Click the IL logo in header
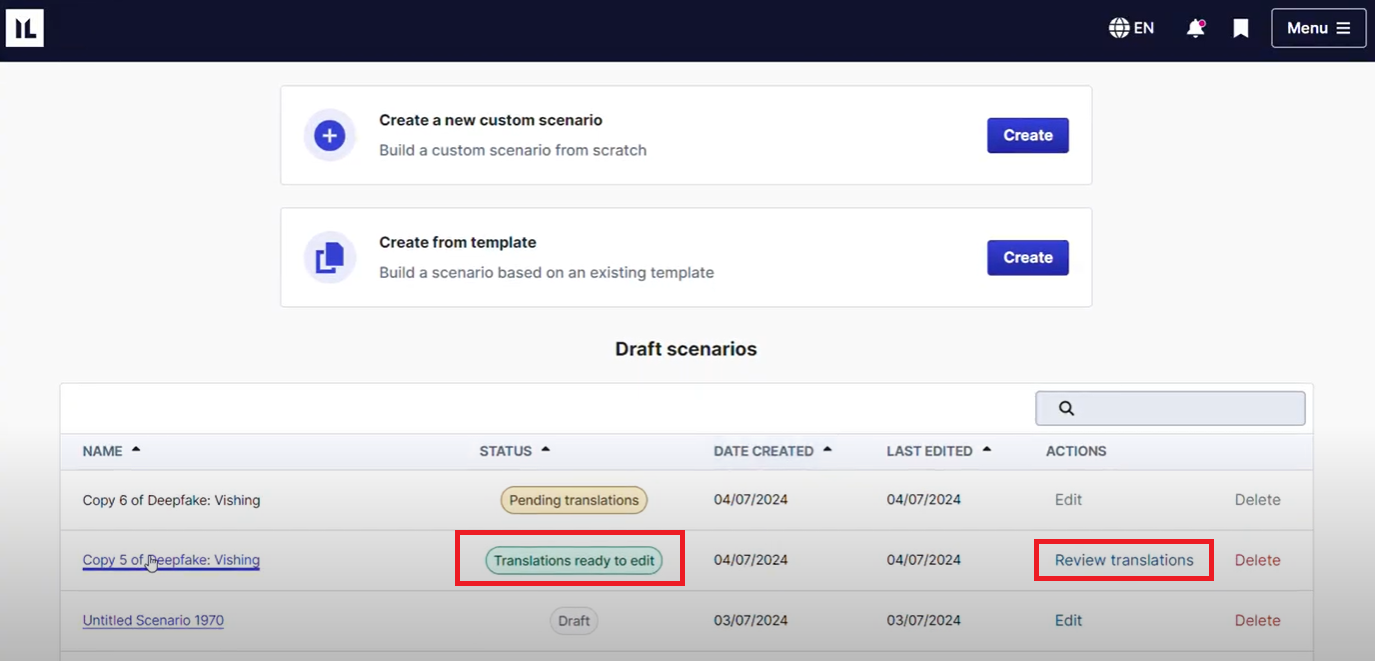This screenshot has height=661, width=1375. [x=24, y=28]
